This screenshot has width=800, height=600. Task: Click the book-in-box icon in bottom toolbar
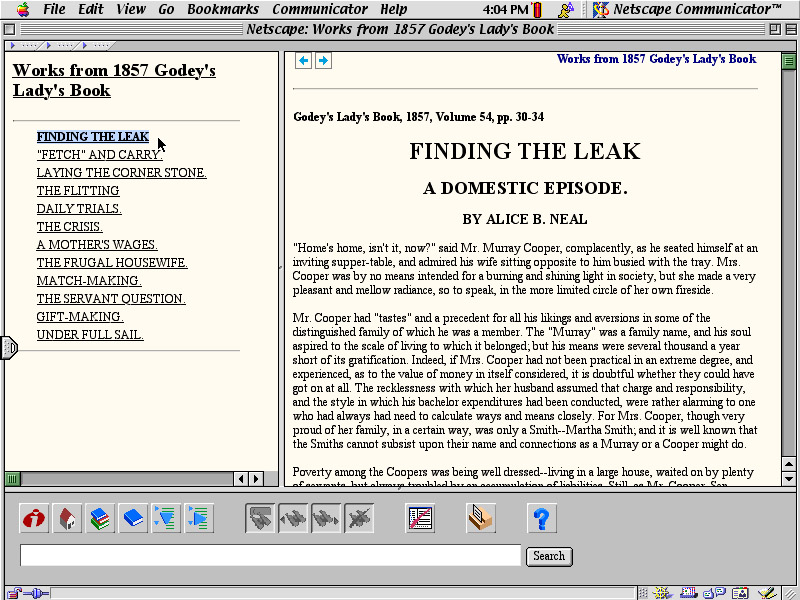(481, 518)
